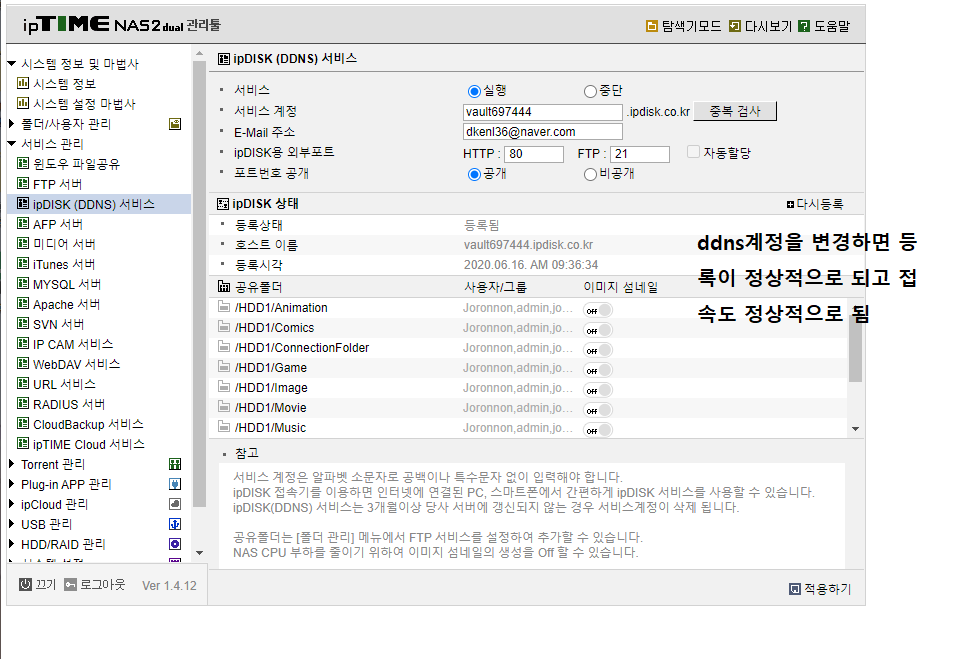Image resolution: width=959 pixels, height=659 pixels.
Task: Toggle thumbnail switch for /HDD1/Movie
Action: [x=598, y=410]
